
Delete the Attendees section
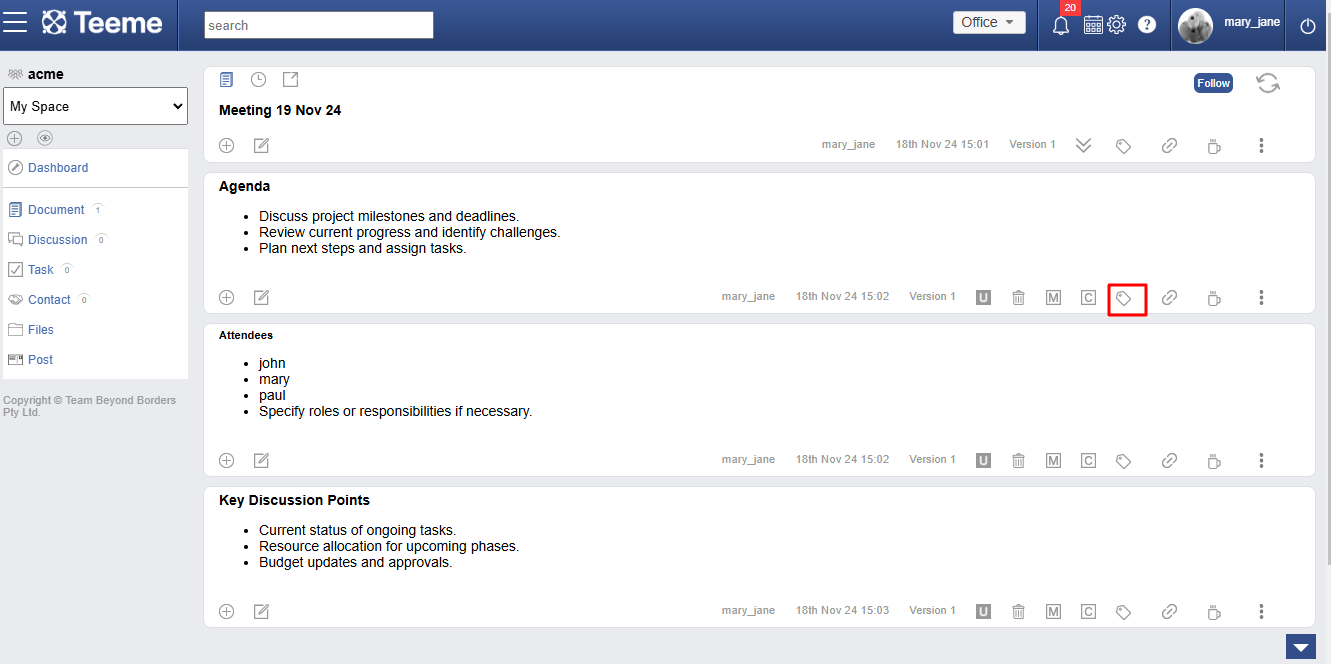(x=1018, y=460)
